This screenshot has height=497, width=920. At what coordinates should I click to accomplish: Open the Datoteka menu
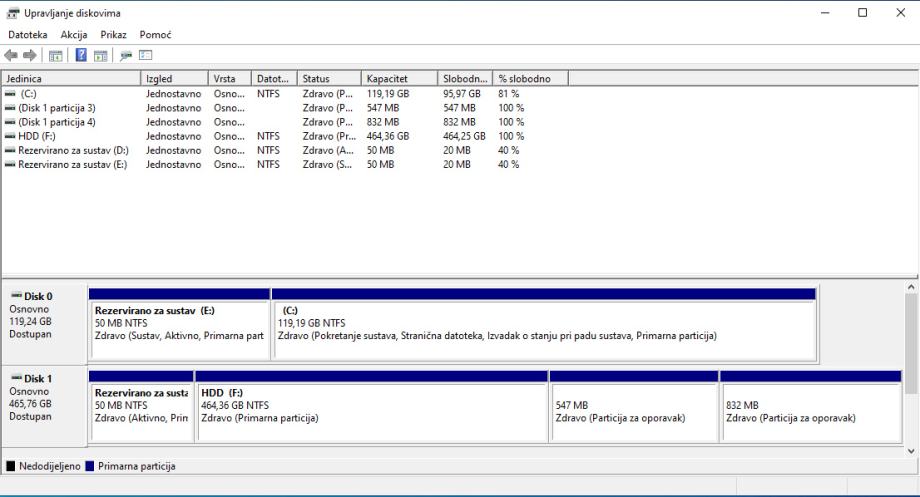(28, 35)
